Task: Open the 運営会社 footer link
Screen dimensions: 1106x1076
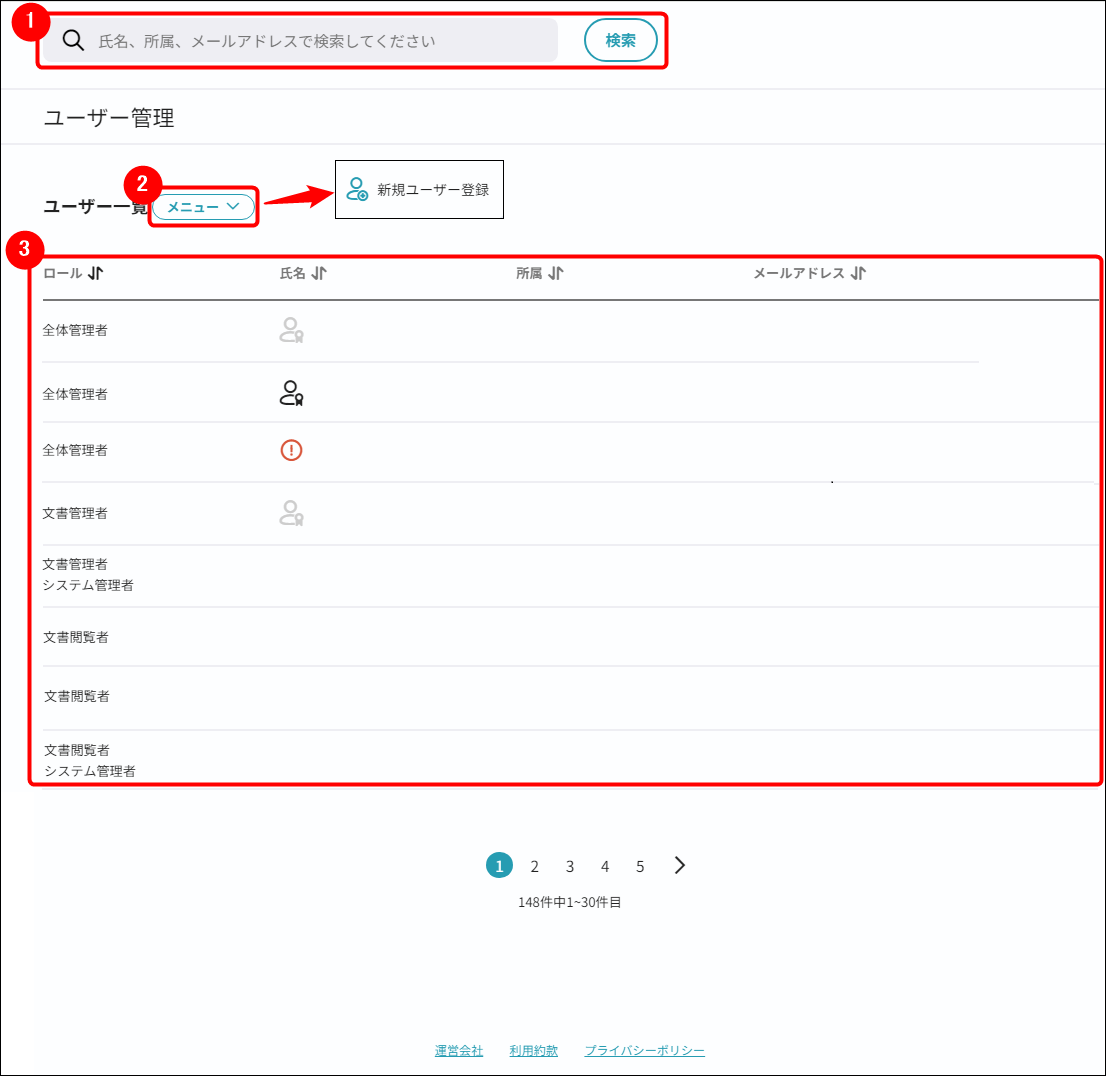Action: click(x=459, y=1051)
